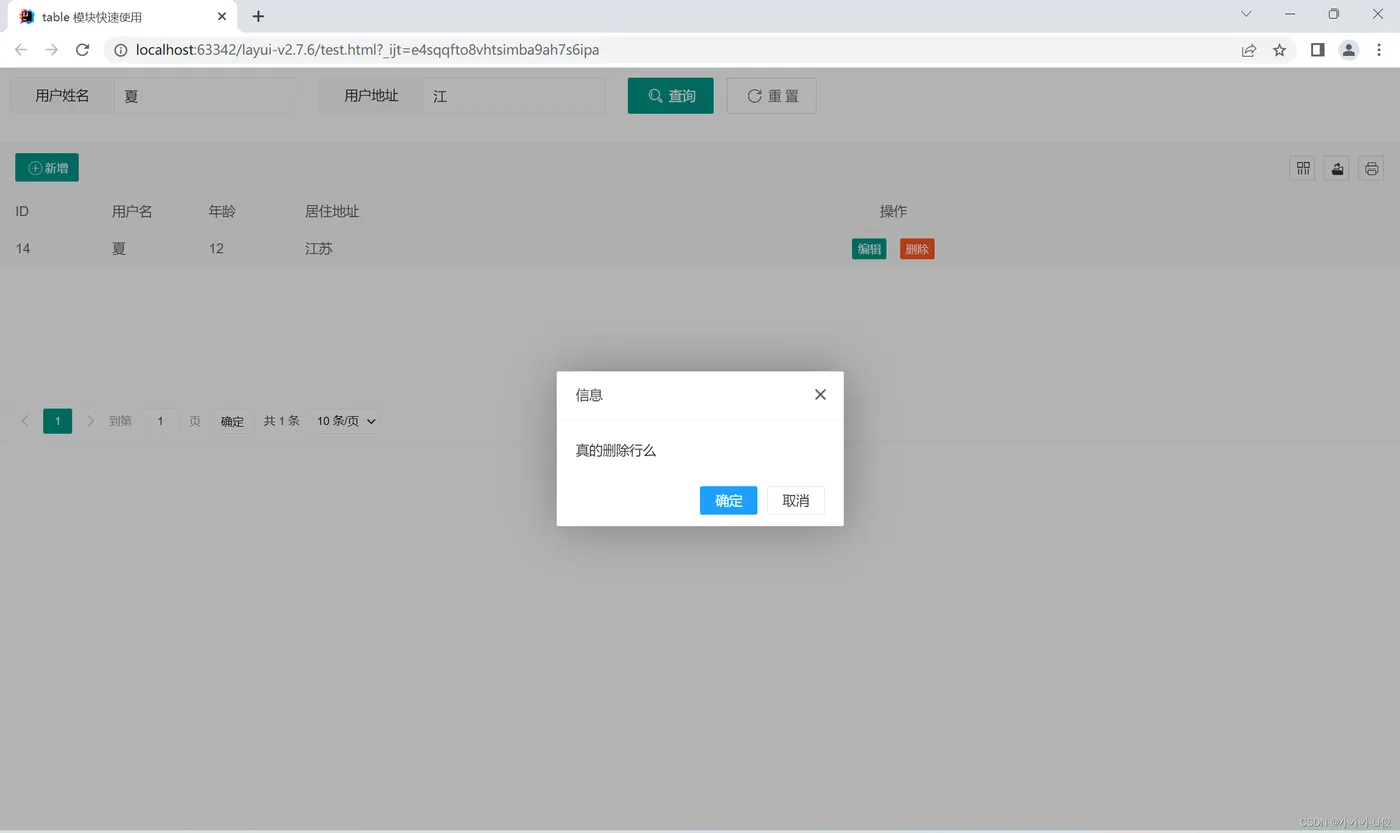1400x833 pixels.
Task: Open the column filter grid icon
Action: 1303,168
